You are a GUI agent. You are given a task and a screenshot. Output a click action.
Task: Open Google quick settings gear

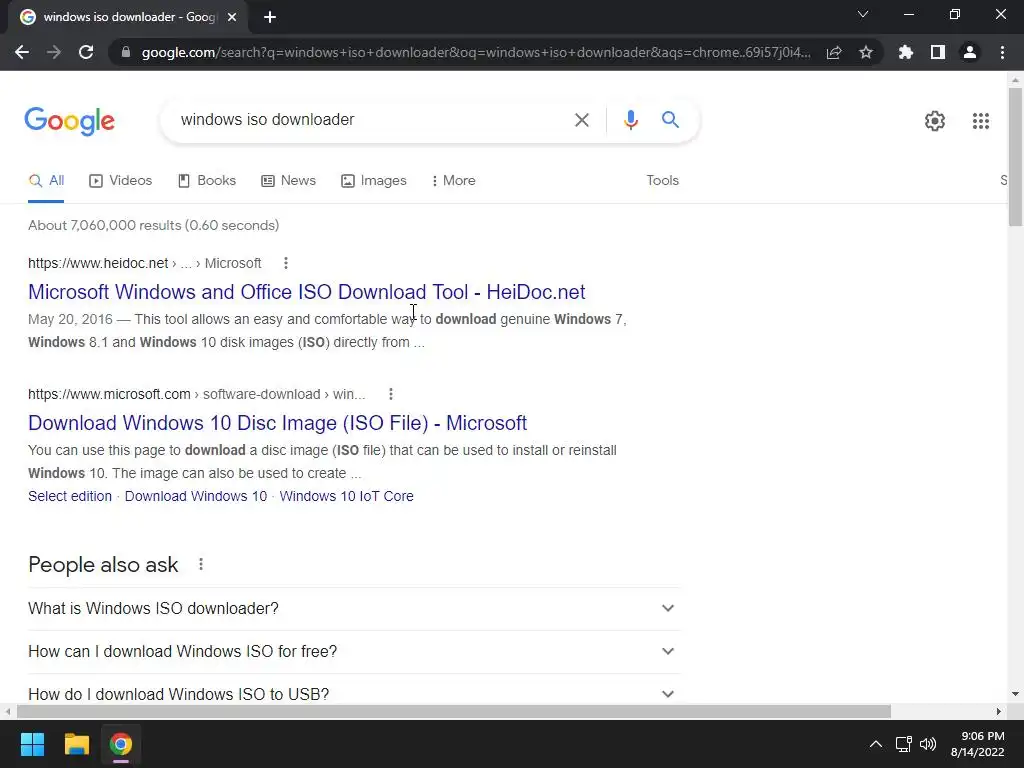click(935, 121)
